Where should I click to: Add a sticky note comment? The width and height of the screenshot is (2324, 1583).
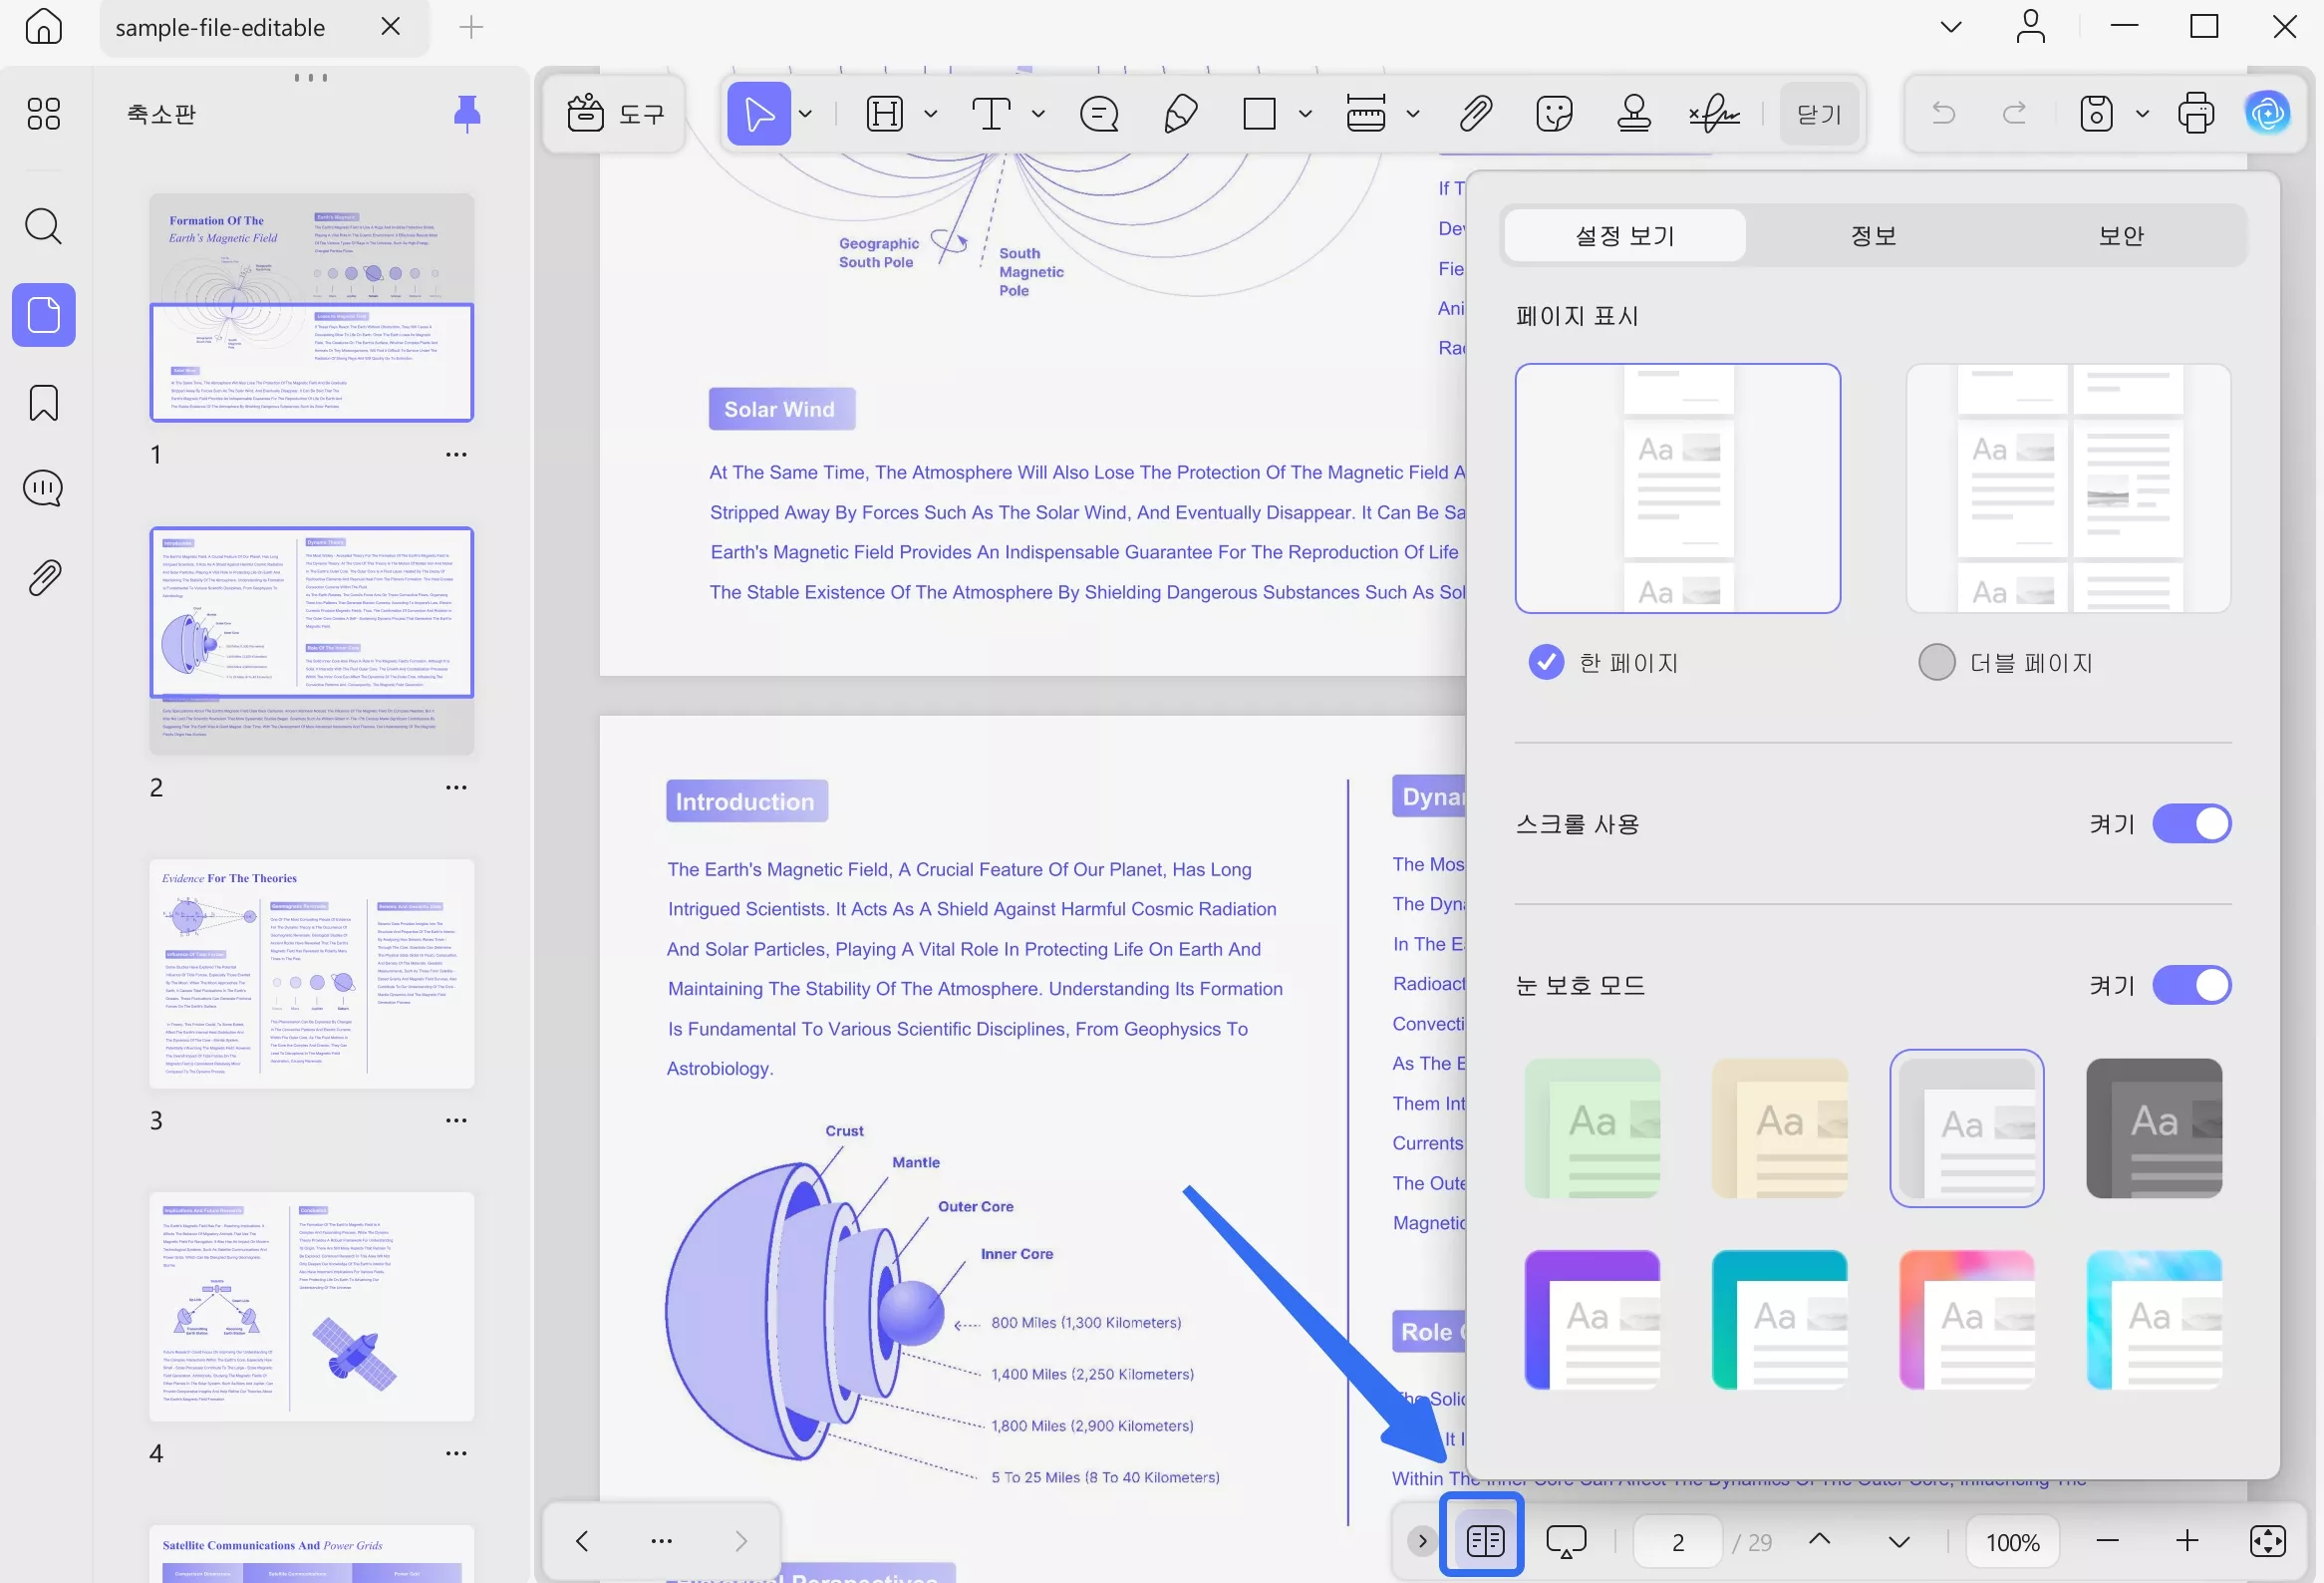(x=1099, y=114)
